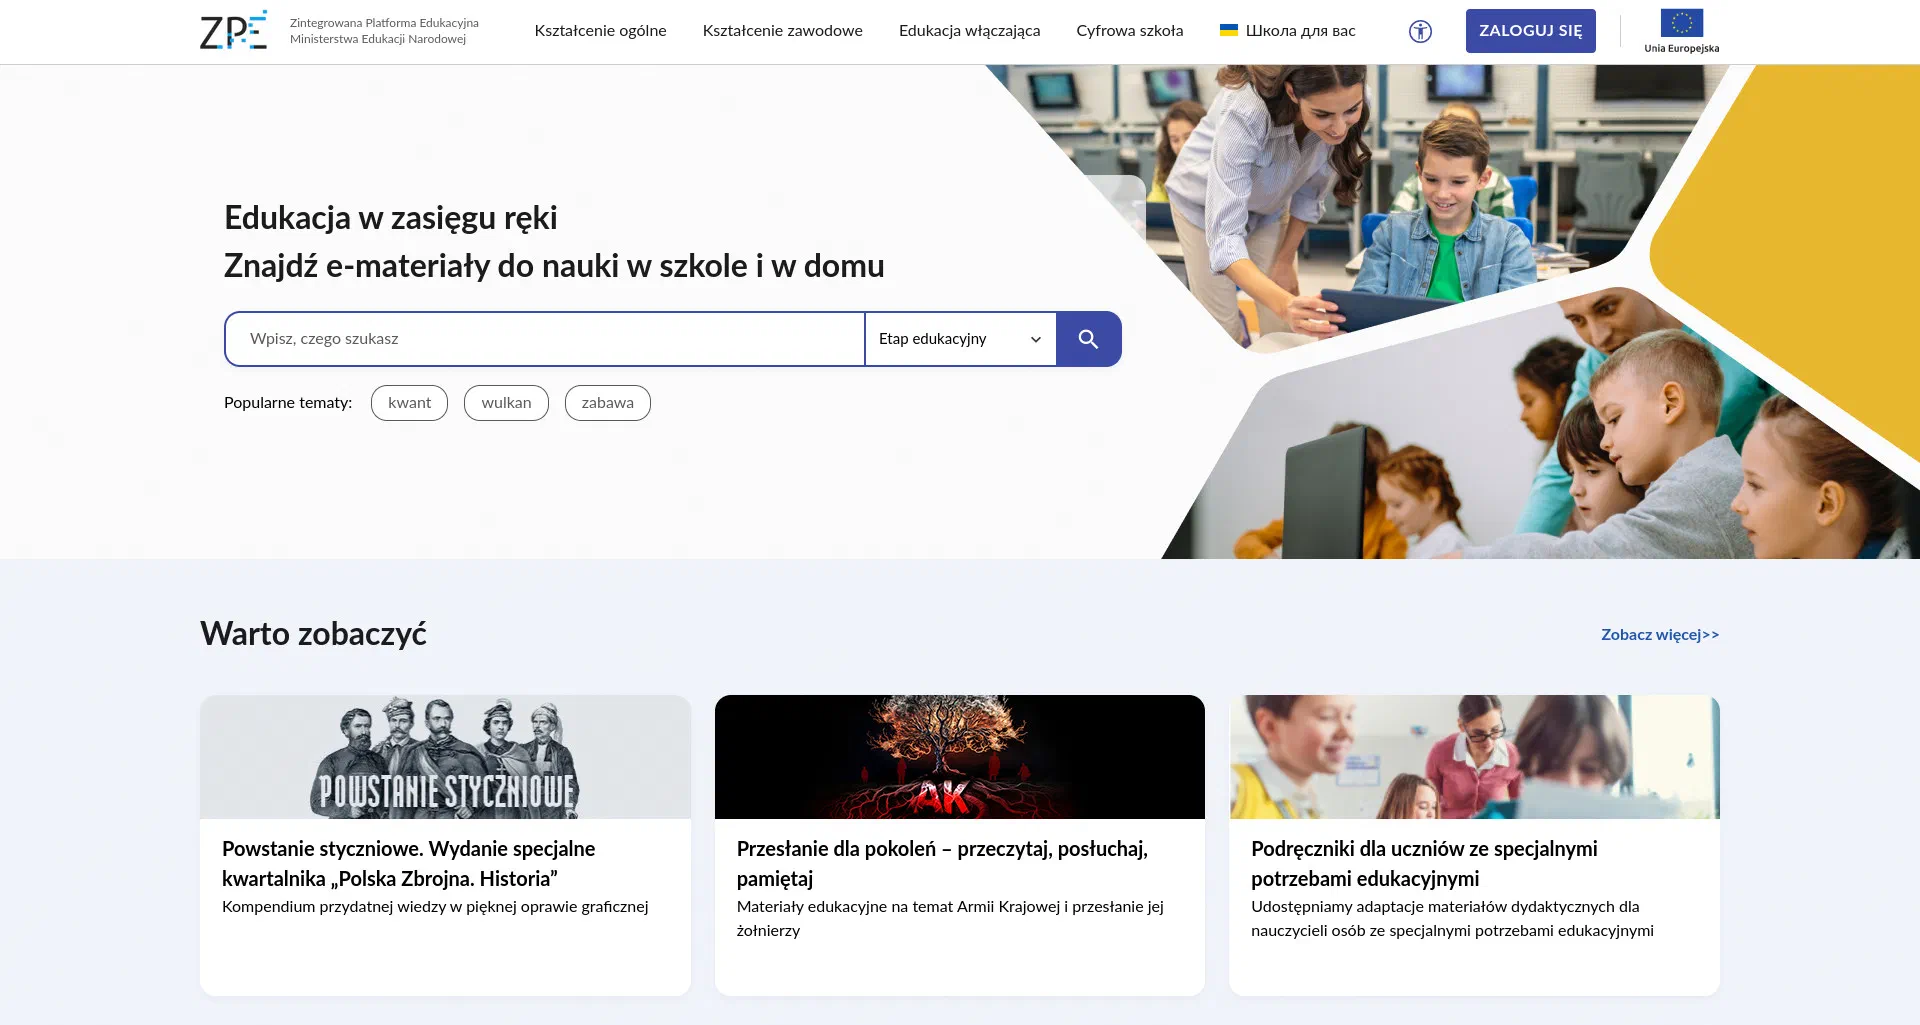Select the kwant popular topic tag
The width and height of the screenshot is (1920, 1025).
pyautogui.click(x=409, y=403)
